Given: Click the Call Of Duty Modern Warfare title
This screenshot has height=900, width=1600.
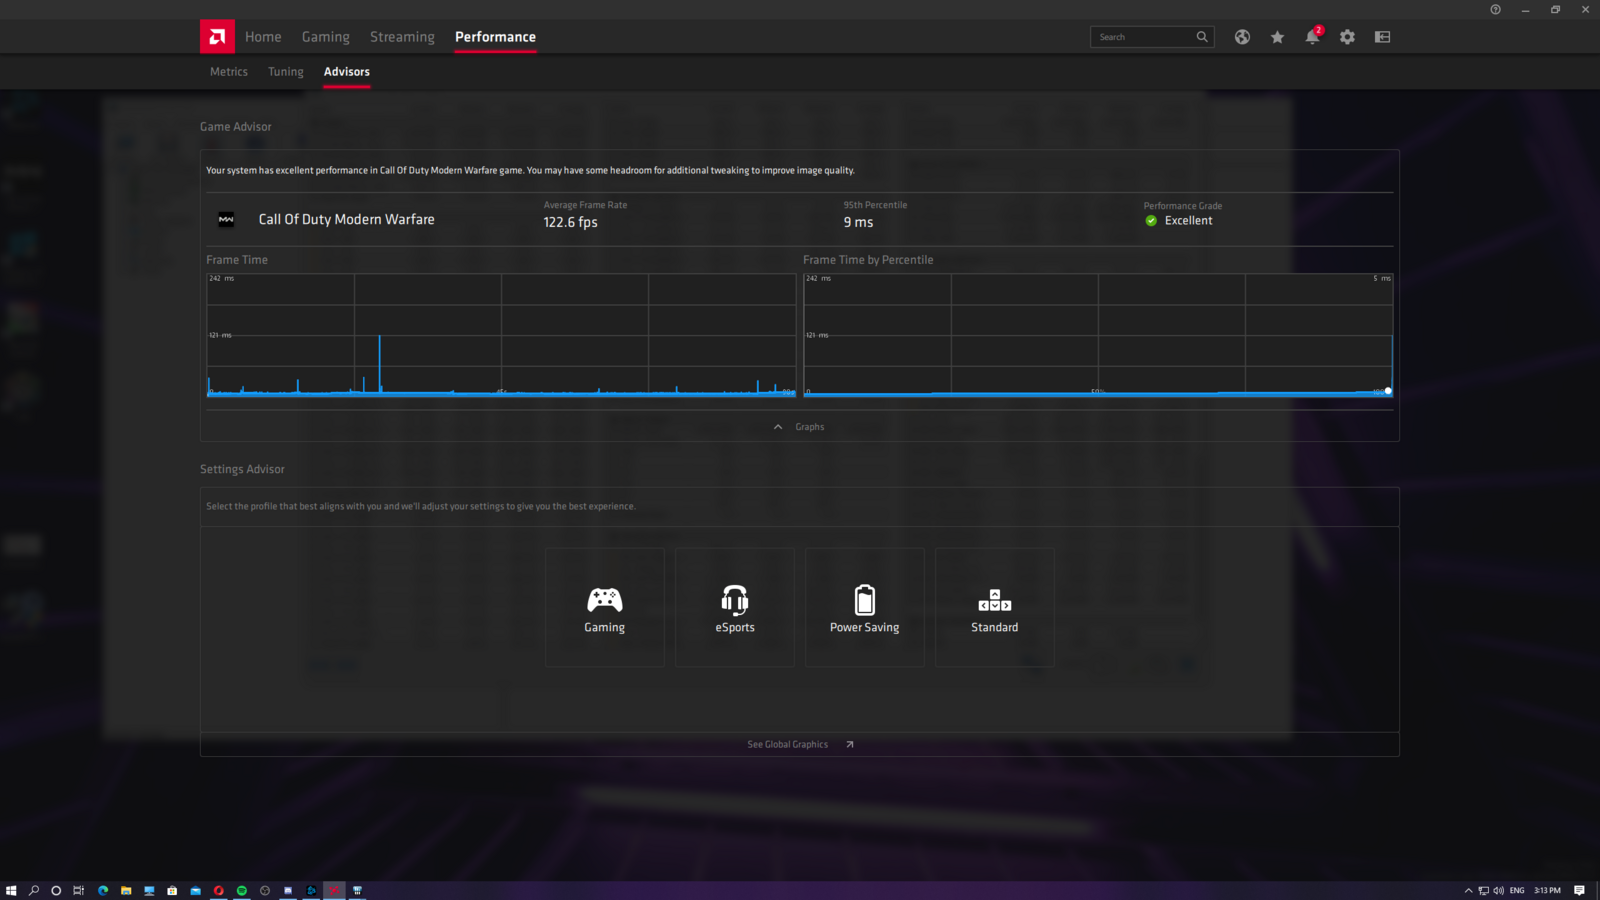Looking at the screenshot, I should [x=346, y=219].
